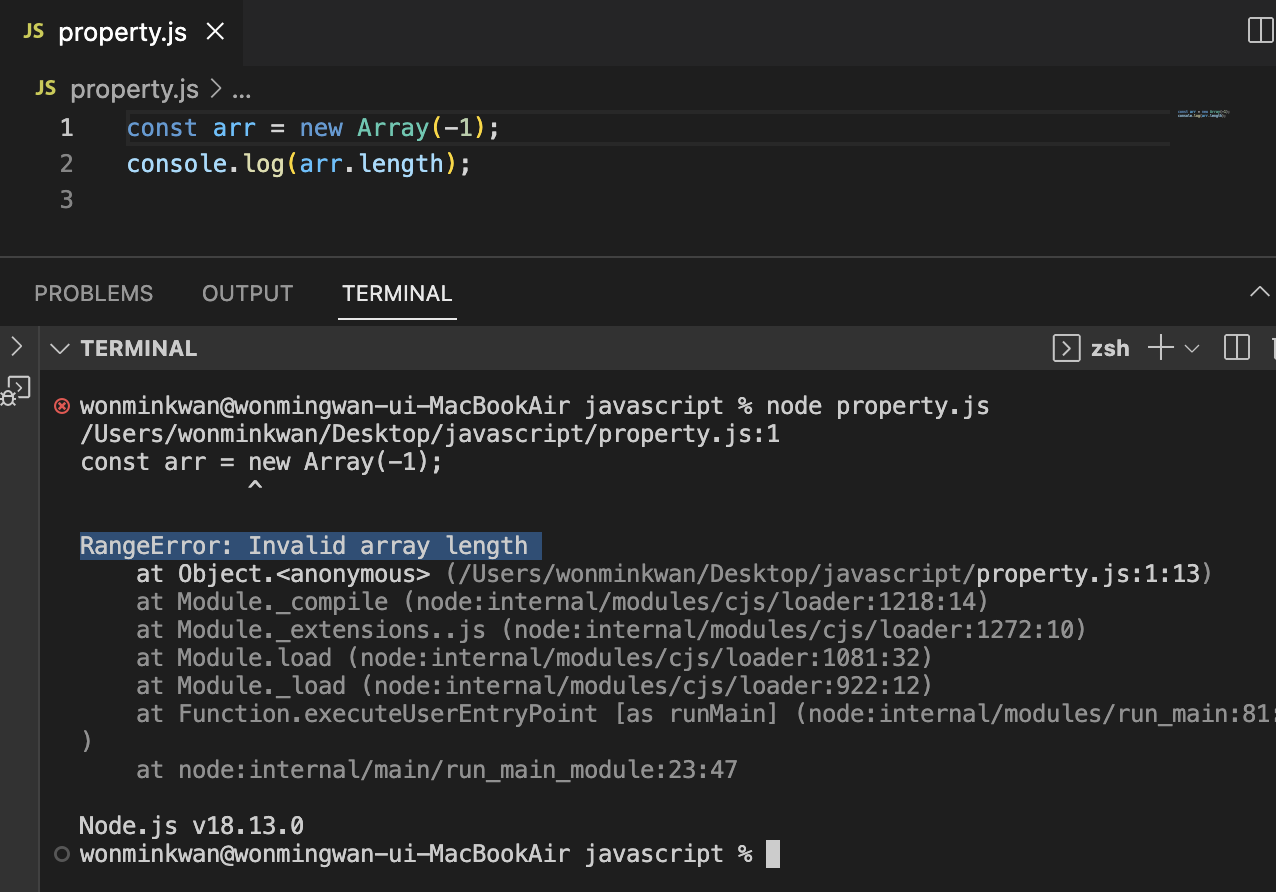Close the property.js editor tab
Viewport: 1276px width, 892px height.
[215, 32]
